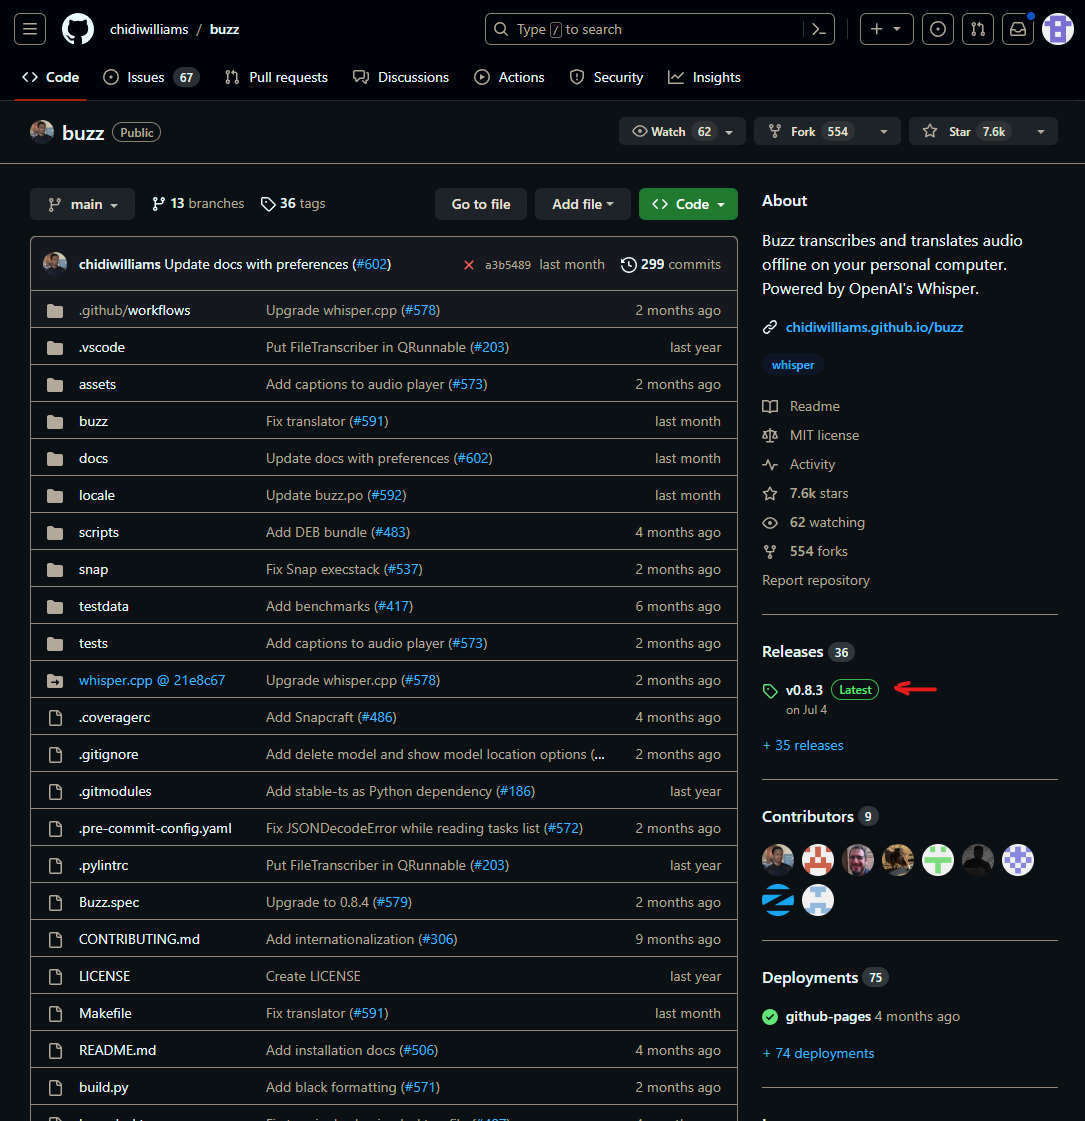Open the 299 commits history link
Image resolution: width=1085 pixels, height=1121 pixels.
coord(671,265)
